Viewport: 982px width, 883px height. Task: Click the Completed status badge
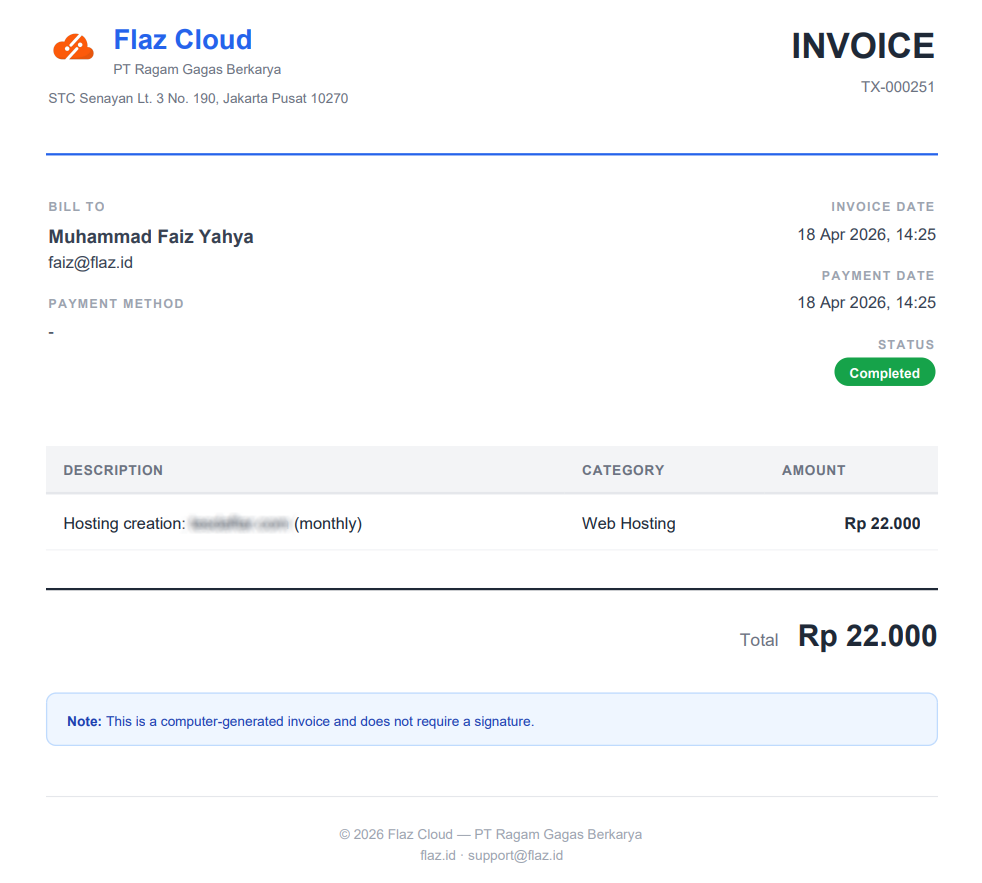click(x=884, y=373)
